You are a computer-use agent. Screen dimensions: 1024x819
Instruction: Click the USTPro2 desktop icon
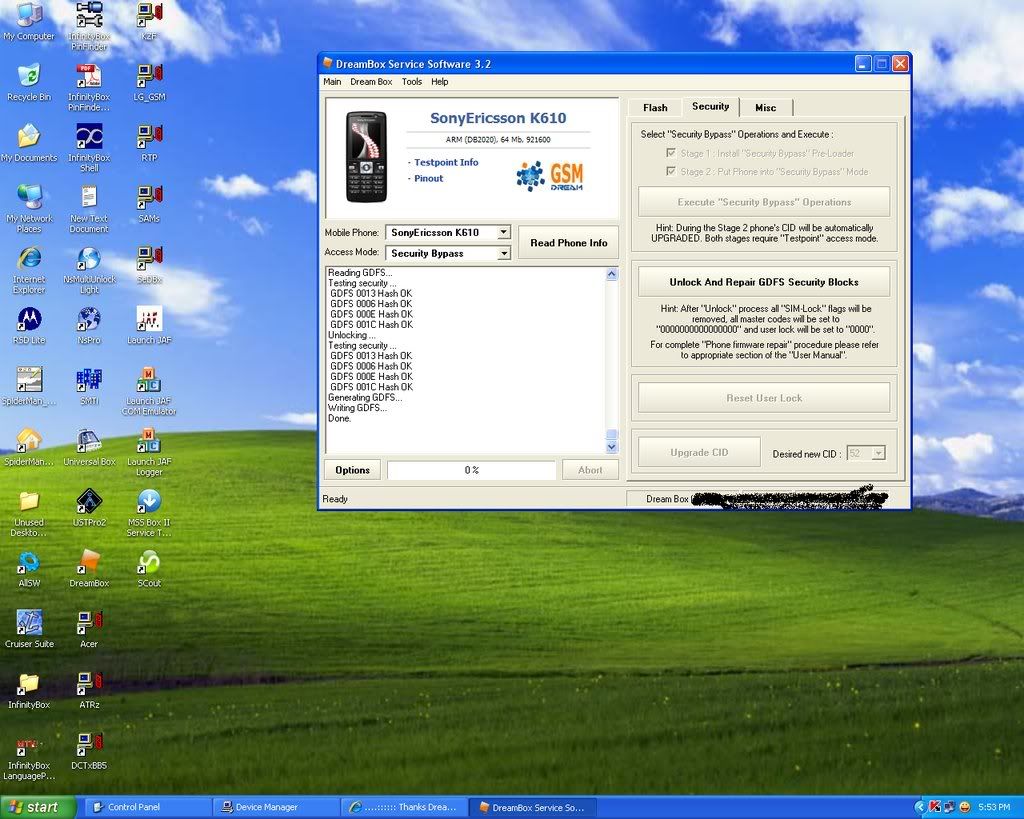coord(89,507)
